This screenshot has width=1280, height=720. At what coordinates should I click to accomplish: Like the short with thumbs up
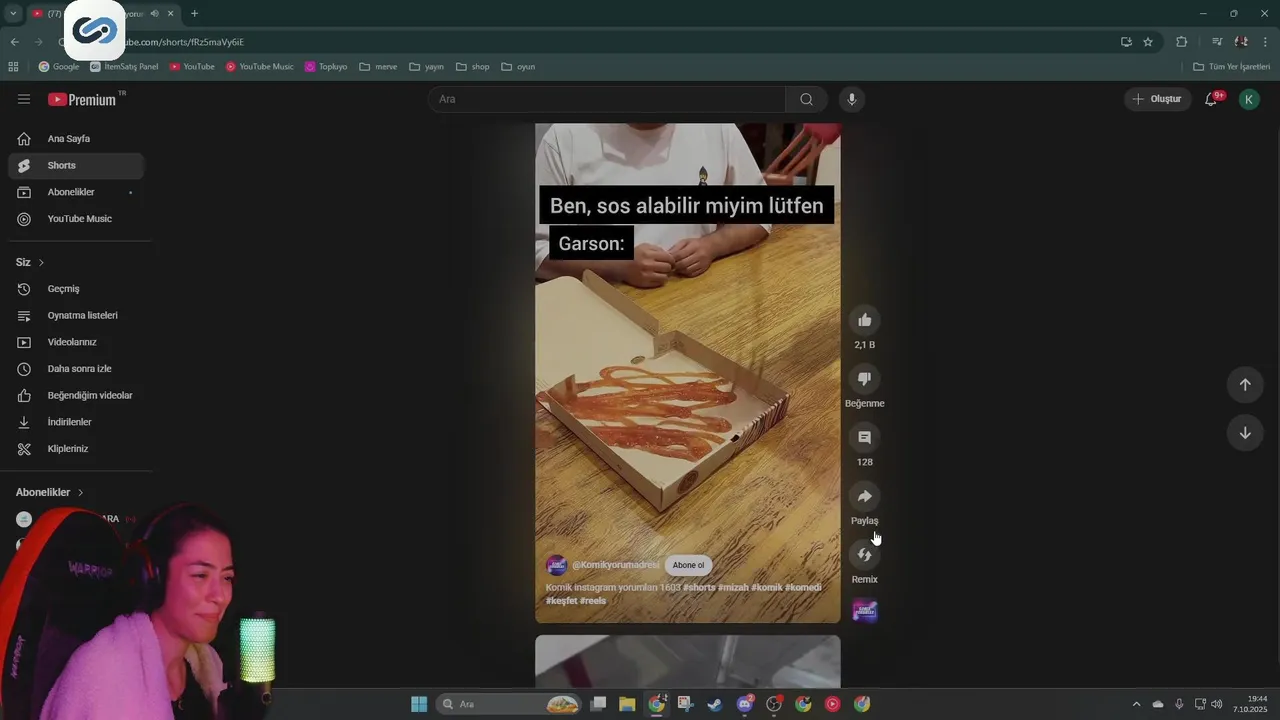[865, 320]
